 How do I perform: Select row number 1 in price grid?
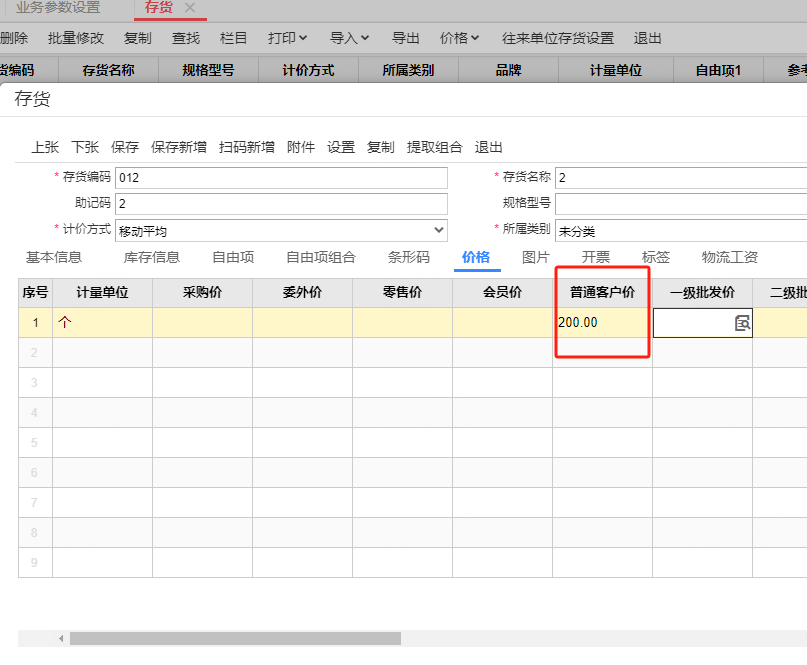(x=36, y=323)
